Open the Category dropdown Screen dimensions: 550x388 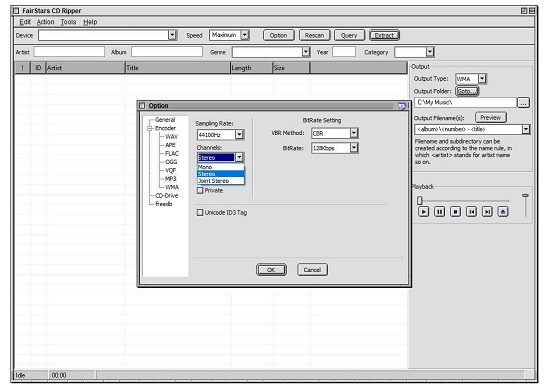click(x=430, y=52)
